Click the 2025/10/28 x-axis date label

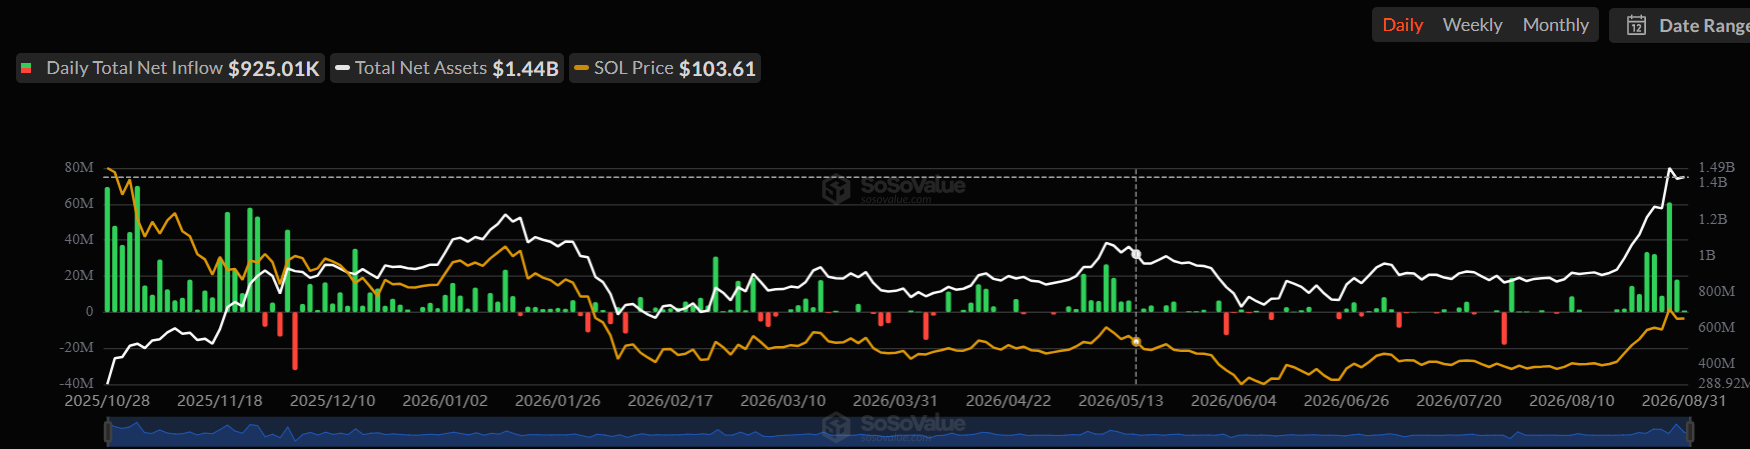point(107,401)
